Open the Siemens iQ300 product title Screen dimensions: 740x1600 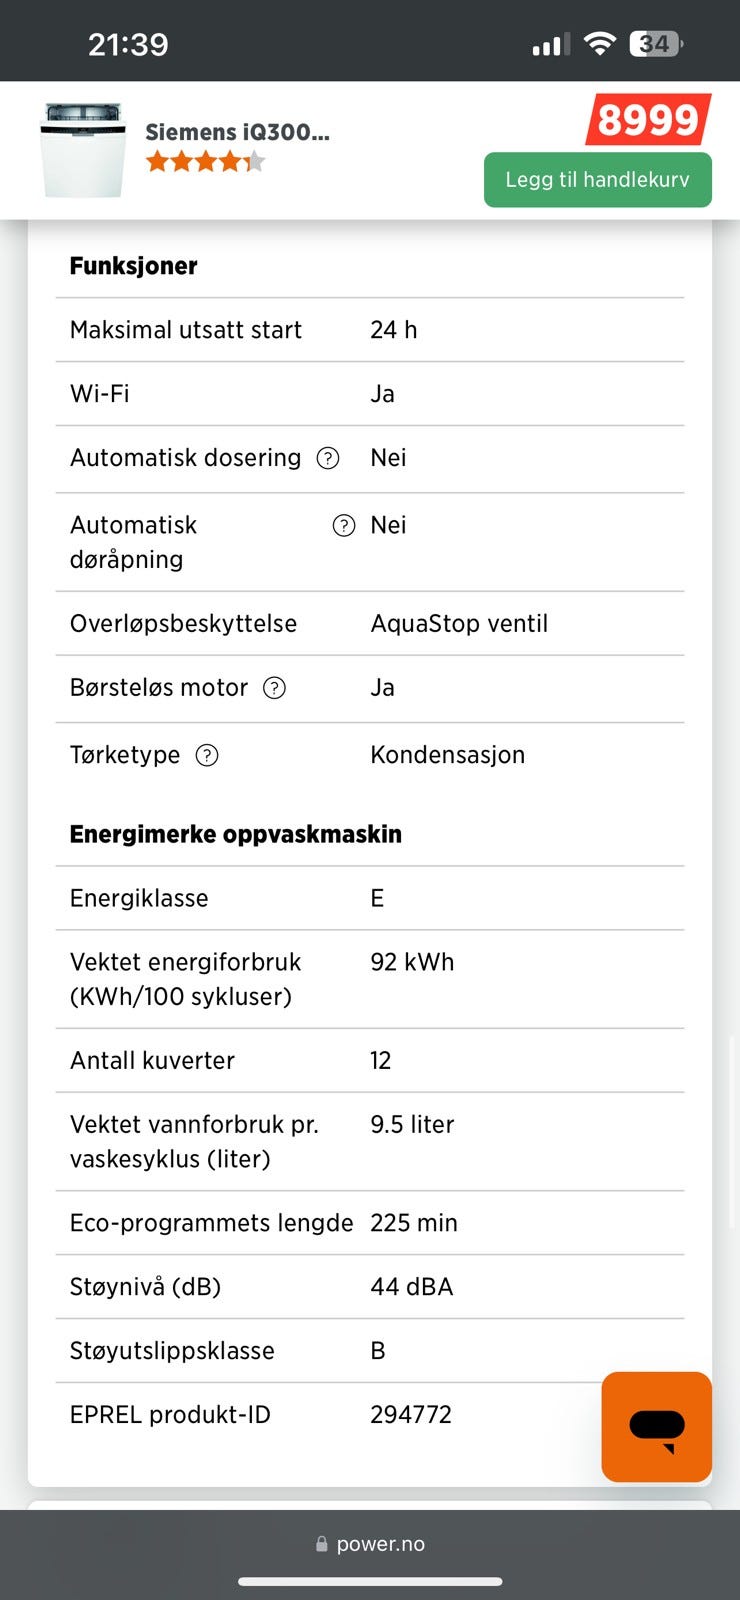click(237, 132)
